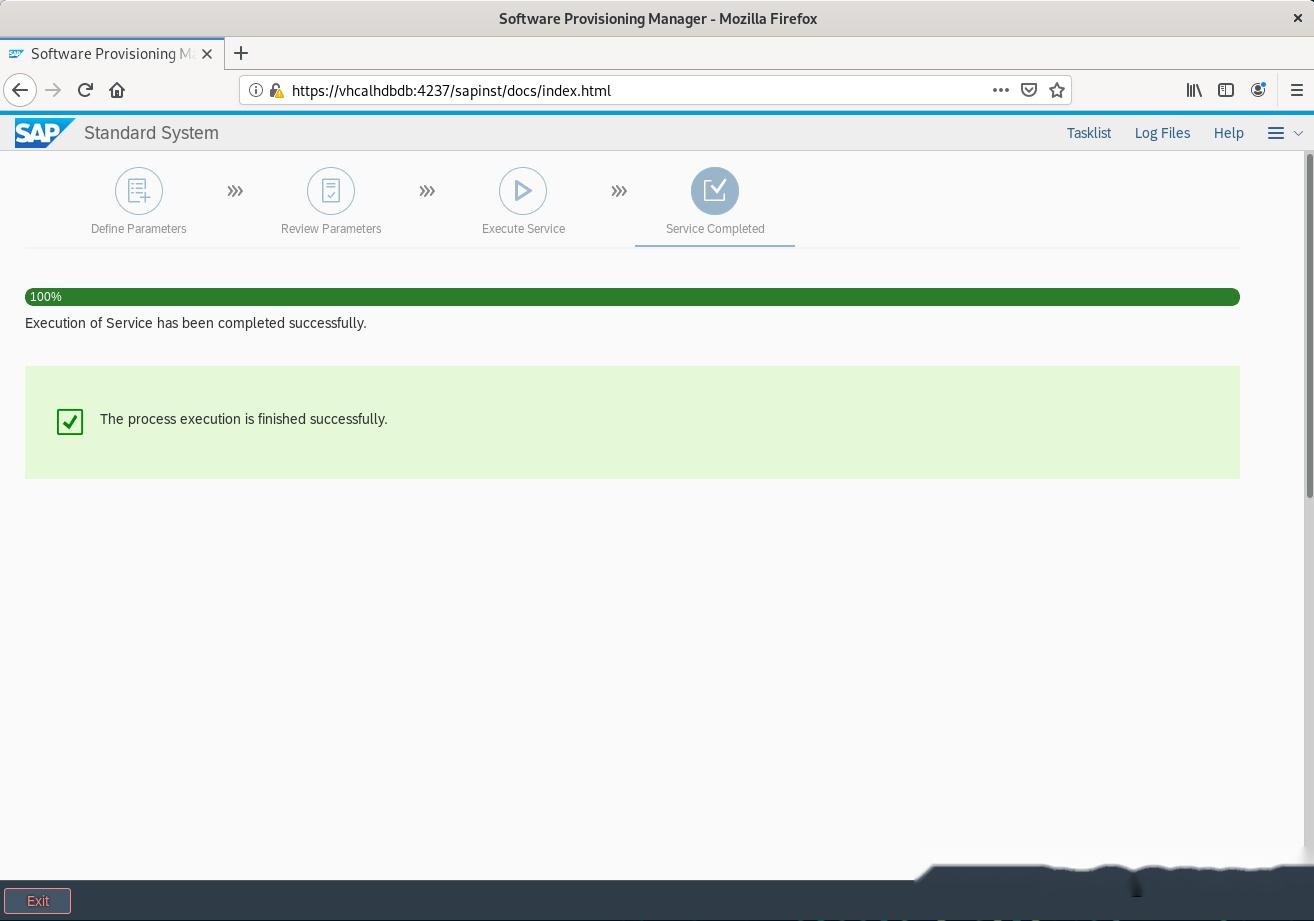Image resolution: width=1314 pixels, height=921 pixels.
Task: Click the Firefox forward arrow
Action: pos(53,90)
